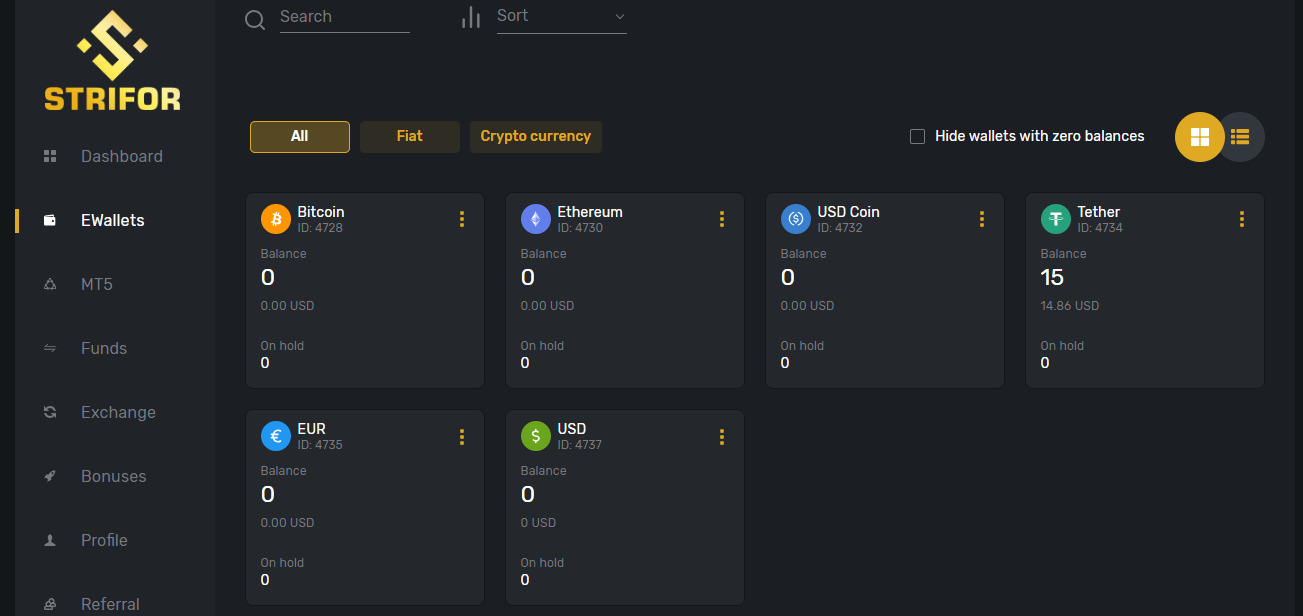Viewport: 1303px width, 616px height.
Task: Click the EUR wallet currency icon
Action: (x=275, y=436)
